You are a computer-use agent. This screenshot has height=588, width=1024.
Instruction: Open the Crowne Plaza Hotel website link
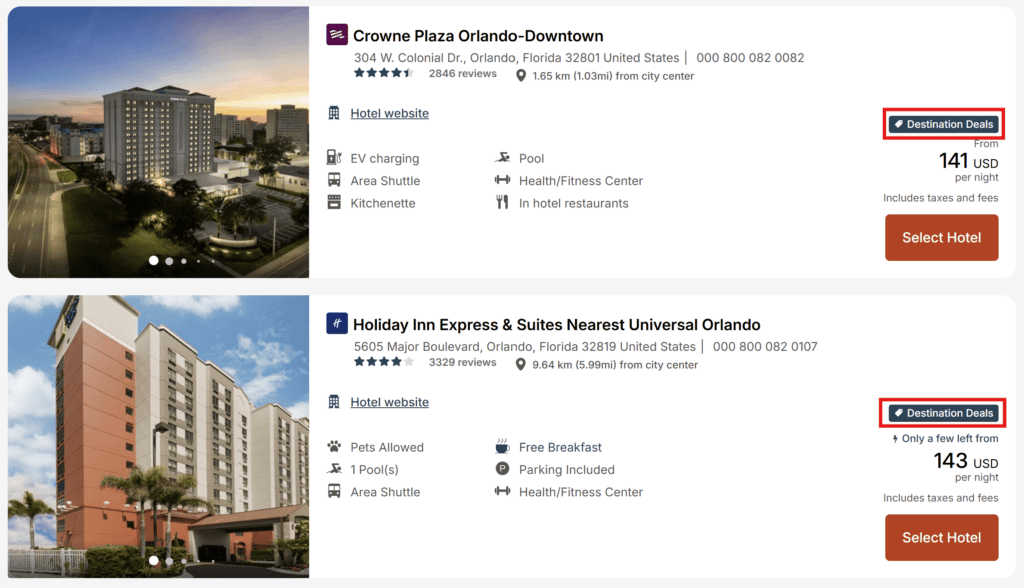(389, 113)
